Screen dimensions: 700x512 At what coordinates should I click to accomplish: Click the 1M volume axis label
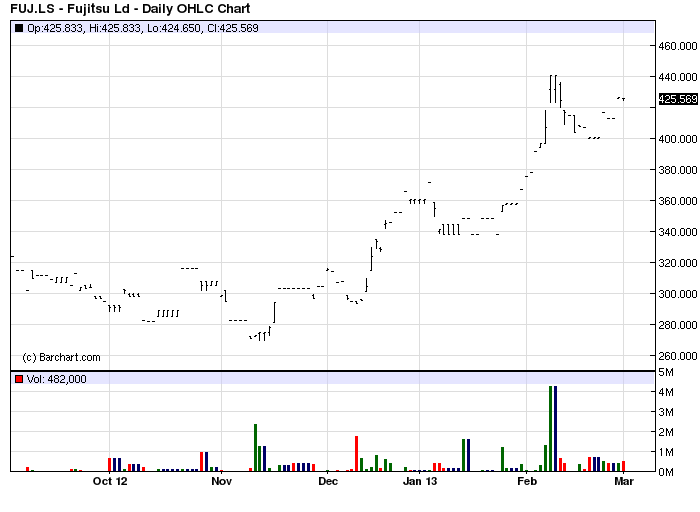[x=666, y=452]
